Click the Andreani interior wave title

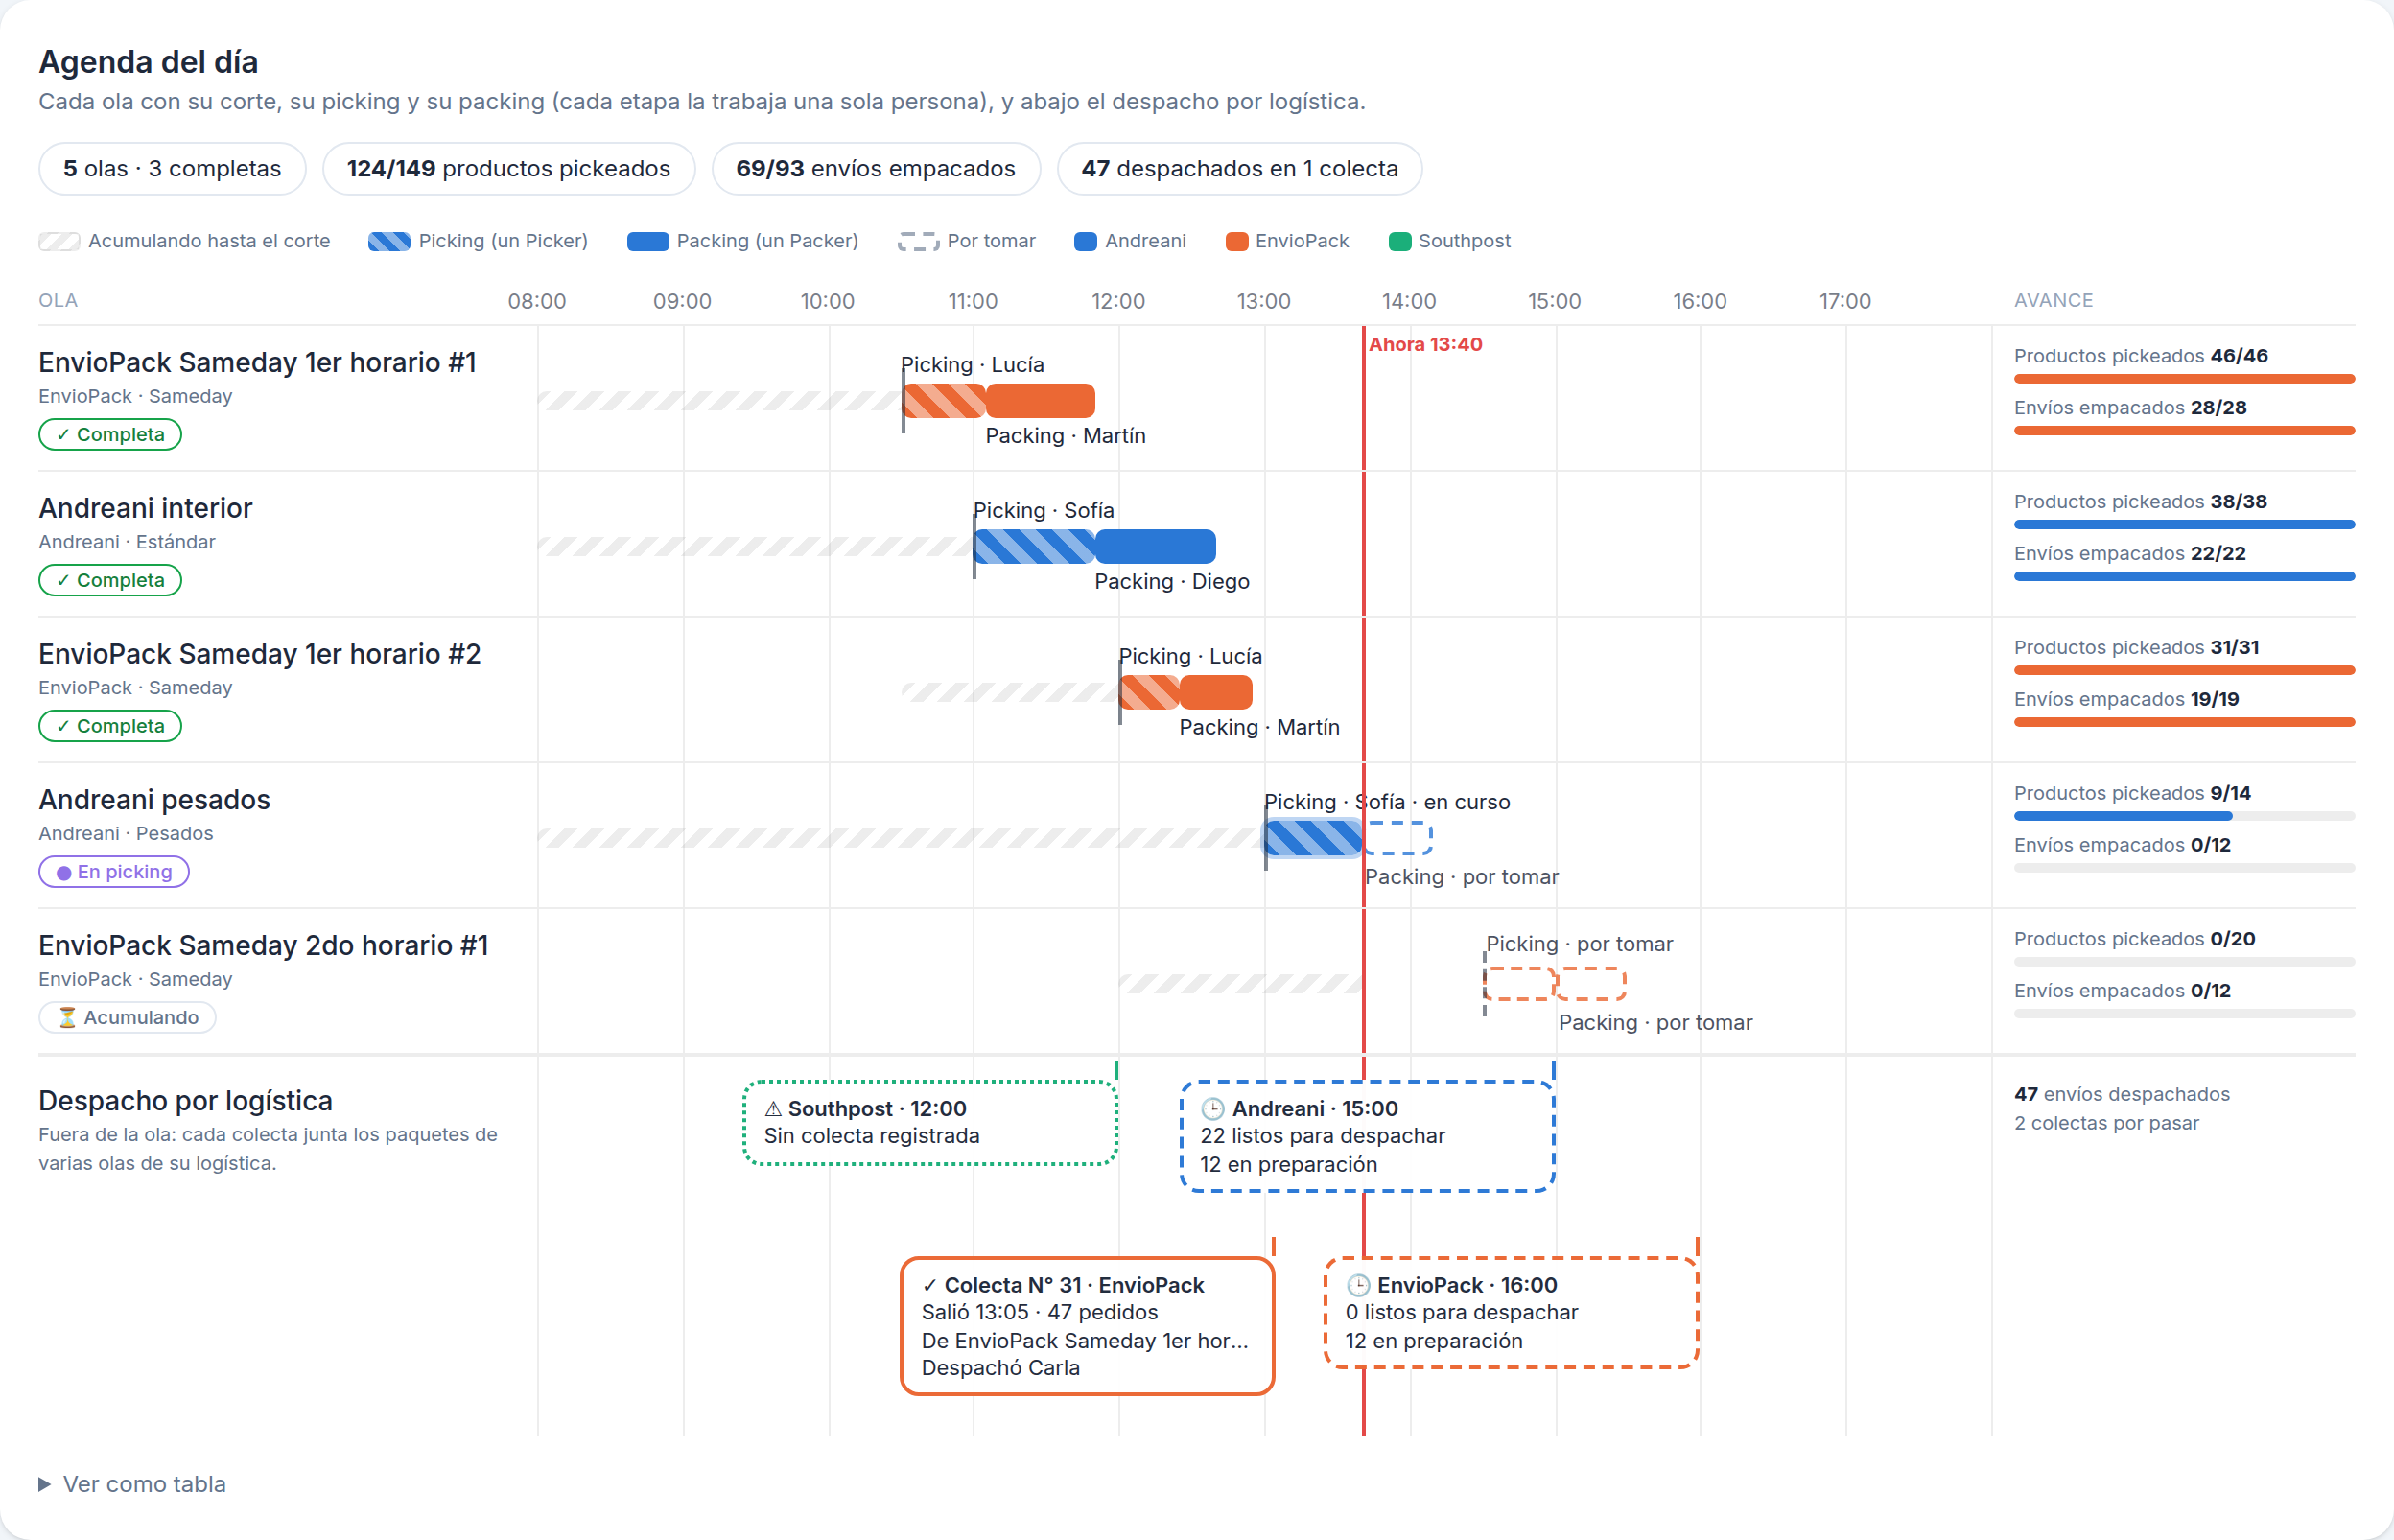tap(146, 508)
